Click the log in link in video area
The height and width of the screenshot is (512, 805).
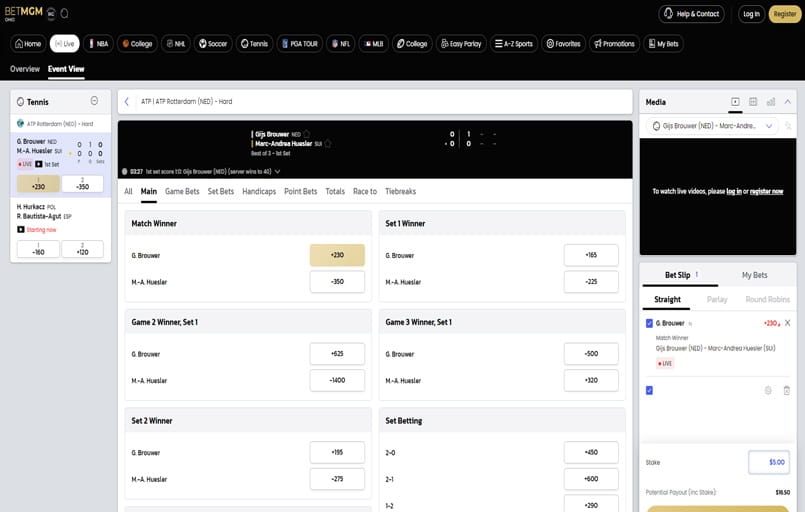(734, 192)
